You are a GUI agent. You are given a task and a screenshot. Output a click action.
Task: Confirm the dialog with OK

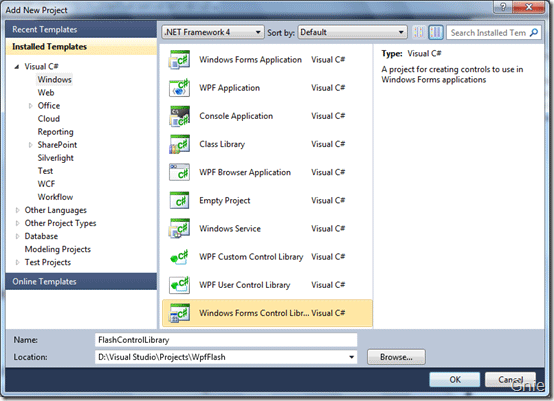tap(455, 379)
